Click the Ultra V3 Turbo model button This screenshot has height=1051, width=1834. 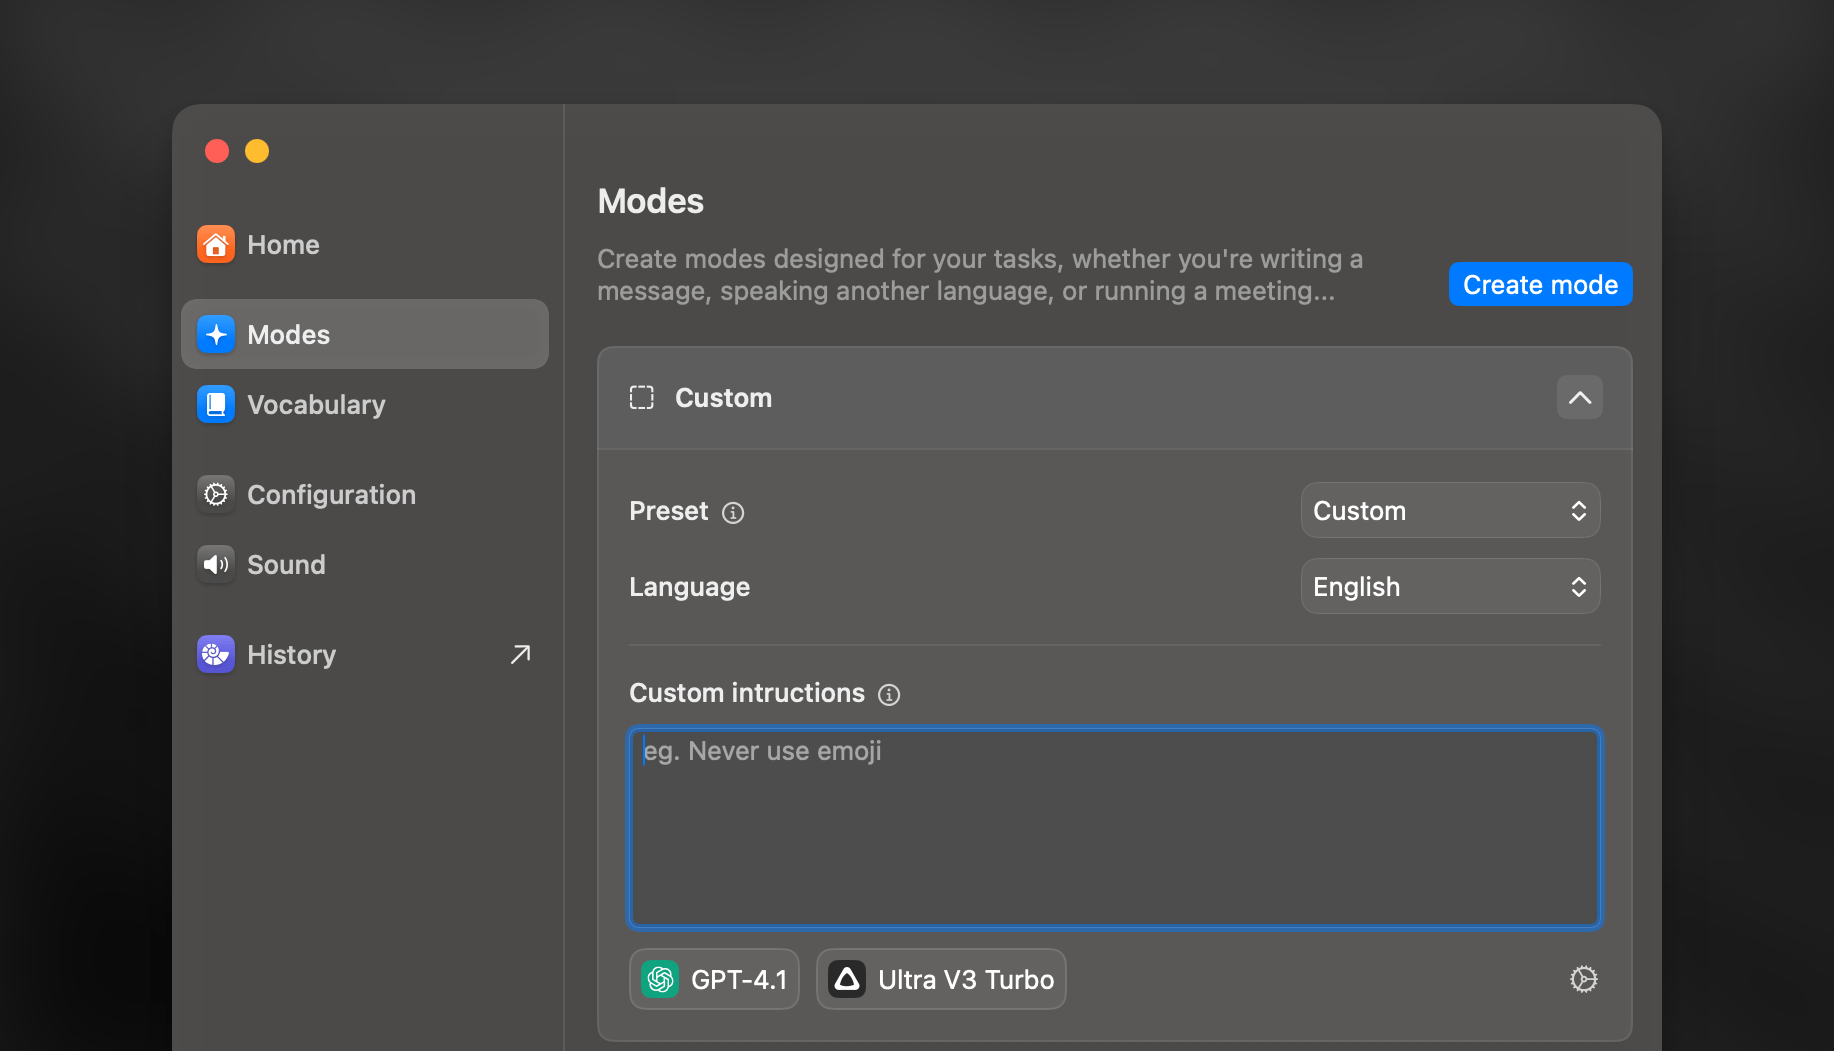[941, 979]
